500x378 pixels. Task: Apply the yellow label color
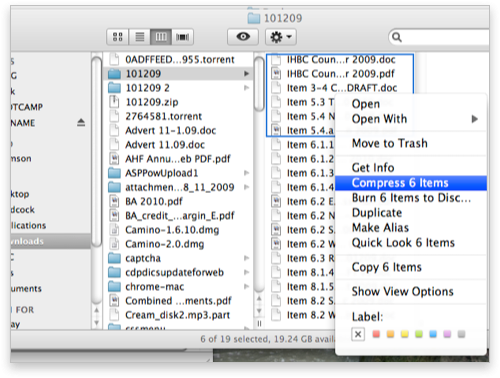pyautogui.click(x=405, y=334)
